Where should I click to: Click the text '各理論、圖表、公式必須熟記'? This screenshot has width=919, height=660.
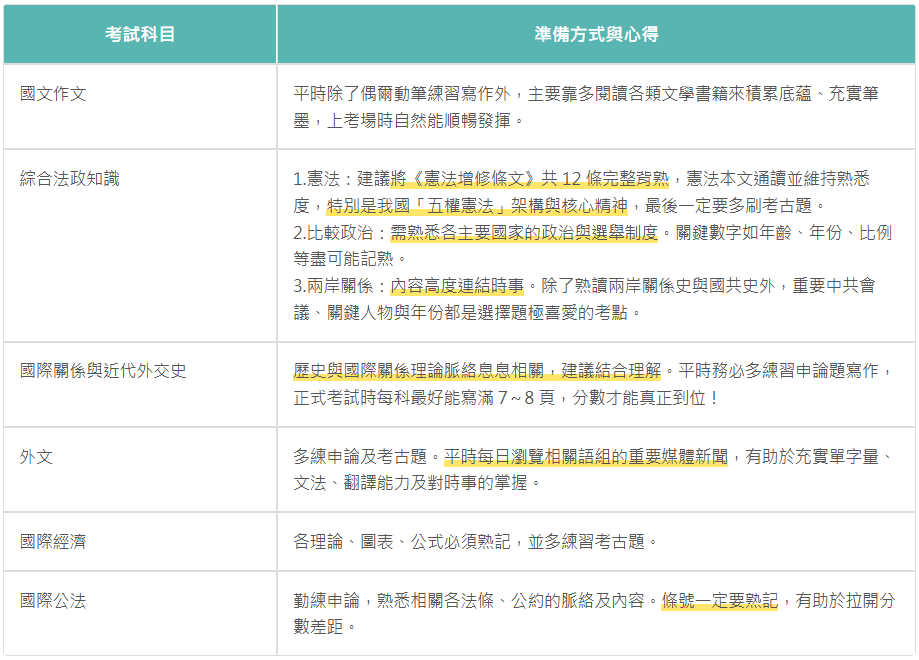401,542
